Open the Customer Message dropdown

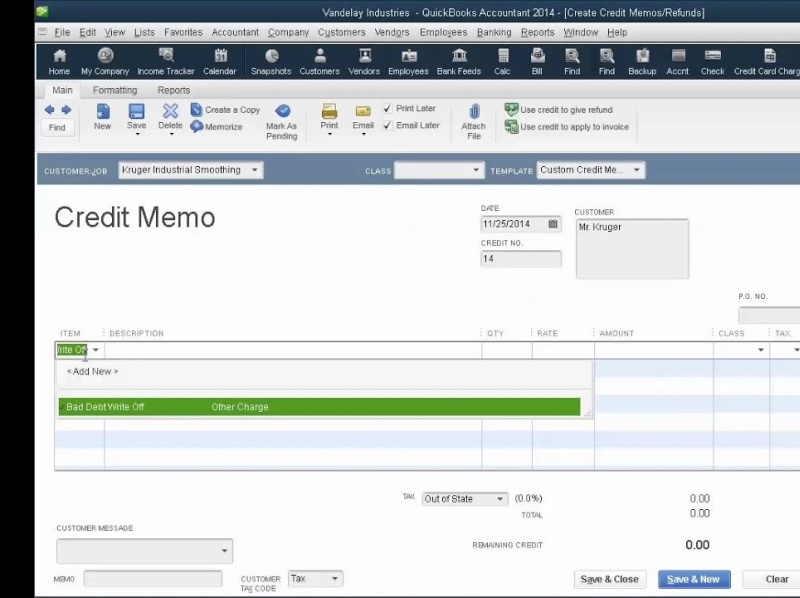click(x=224, y=551)
